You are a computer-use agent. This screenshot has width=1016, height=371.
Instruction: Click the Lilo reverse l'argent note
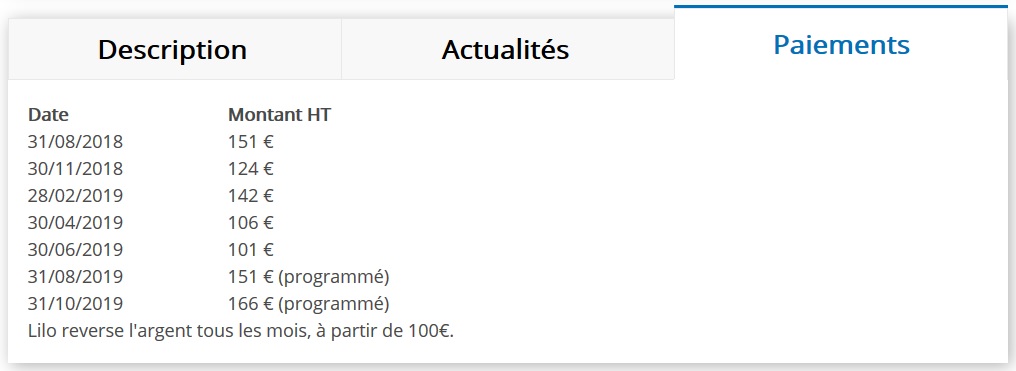click(x=241, y=331)
